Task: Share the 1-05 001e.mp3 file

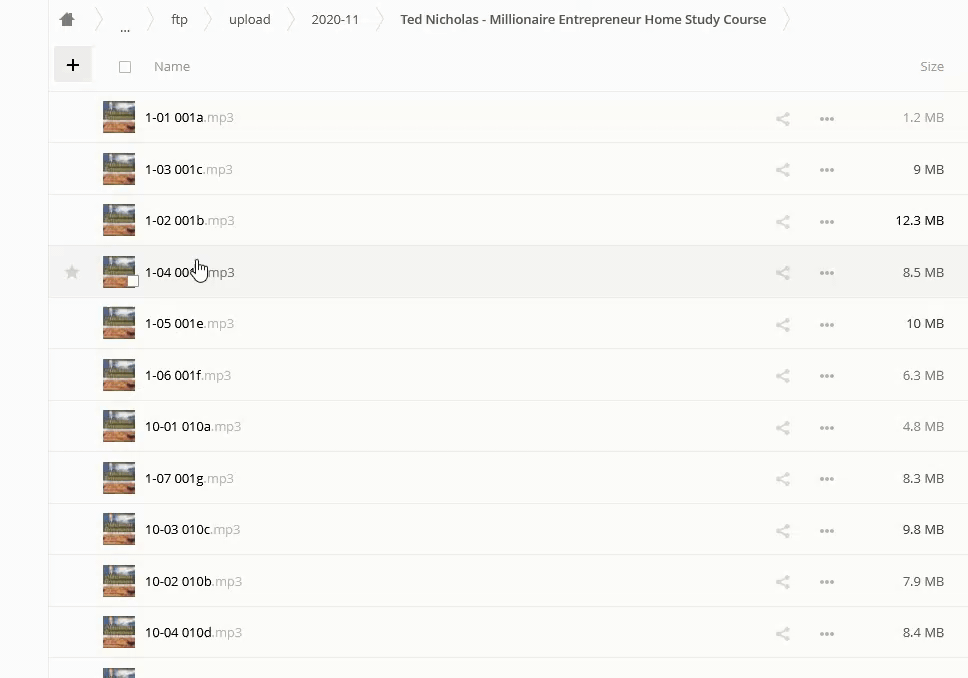Action: [783, 324]
